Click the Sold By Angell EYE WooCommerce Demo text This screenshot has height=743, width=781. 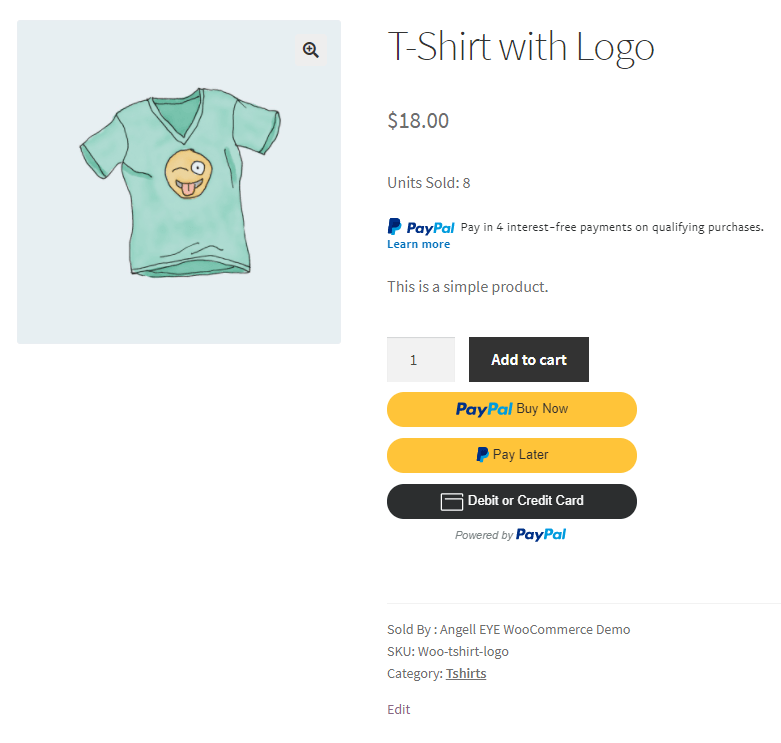[508, 629]
